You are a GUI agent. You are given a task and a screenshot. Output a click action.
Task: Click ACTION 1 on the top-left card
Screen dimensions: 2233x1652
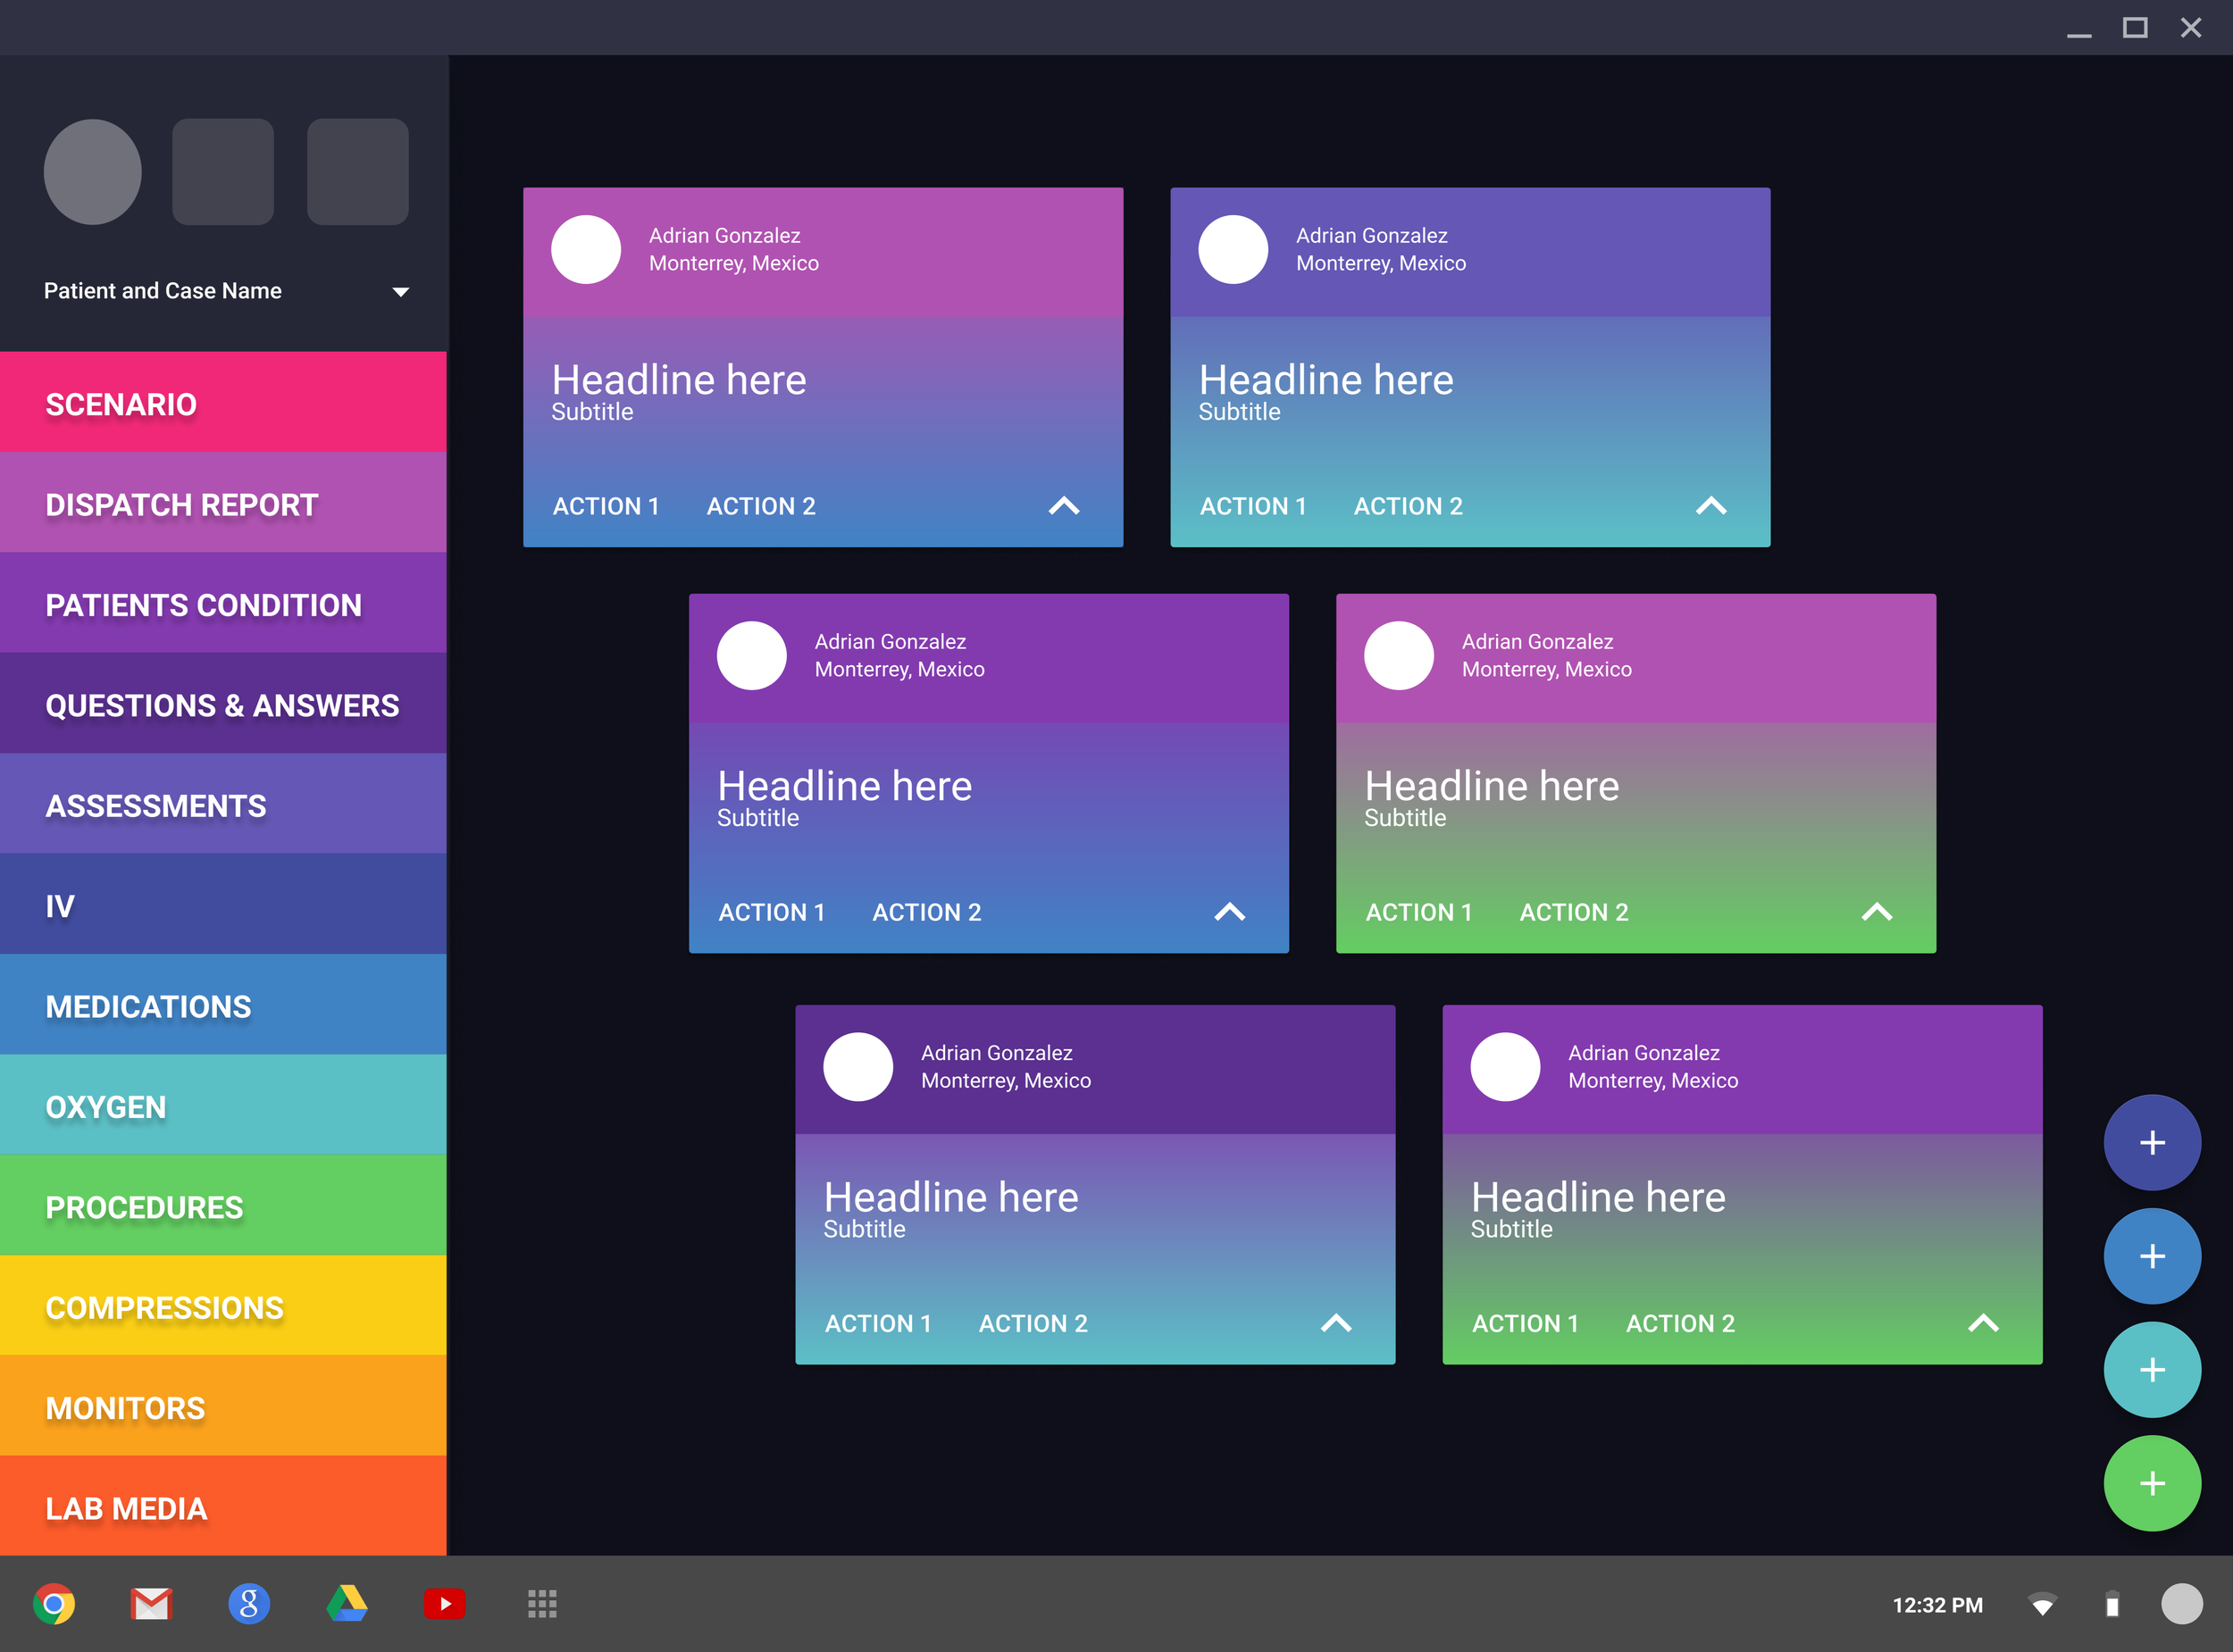coord(606,506)
